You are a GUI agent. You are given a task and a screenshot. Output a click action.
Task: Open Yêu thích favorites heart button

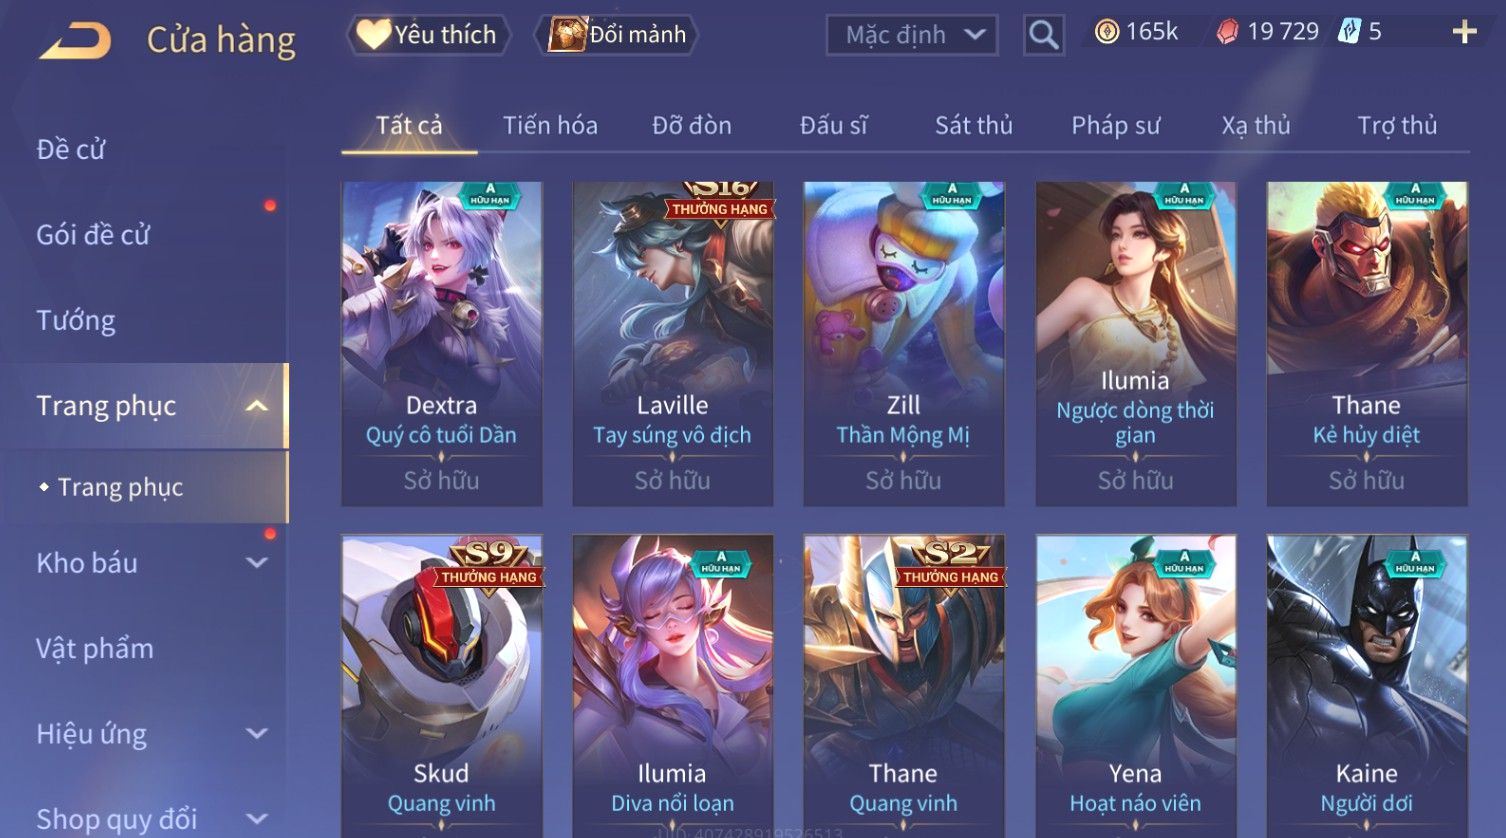[x=427, y=35]
